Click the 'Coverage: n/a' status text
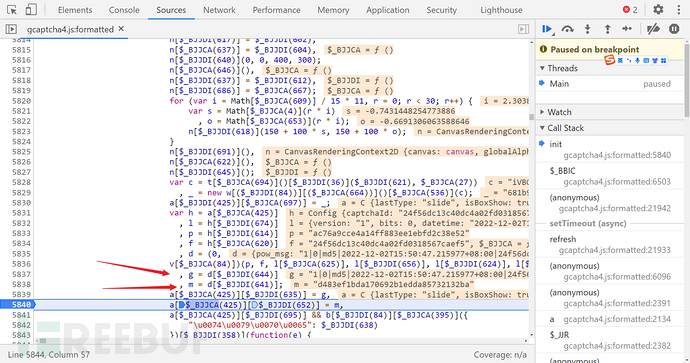Image resolution: width=690 pixels, height=363 pixels. (x=500, y=355)
